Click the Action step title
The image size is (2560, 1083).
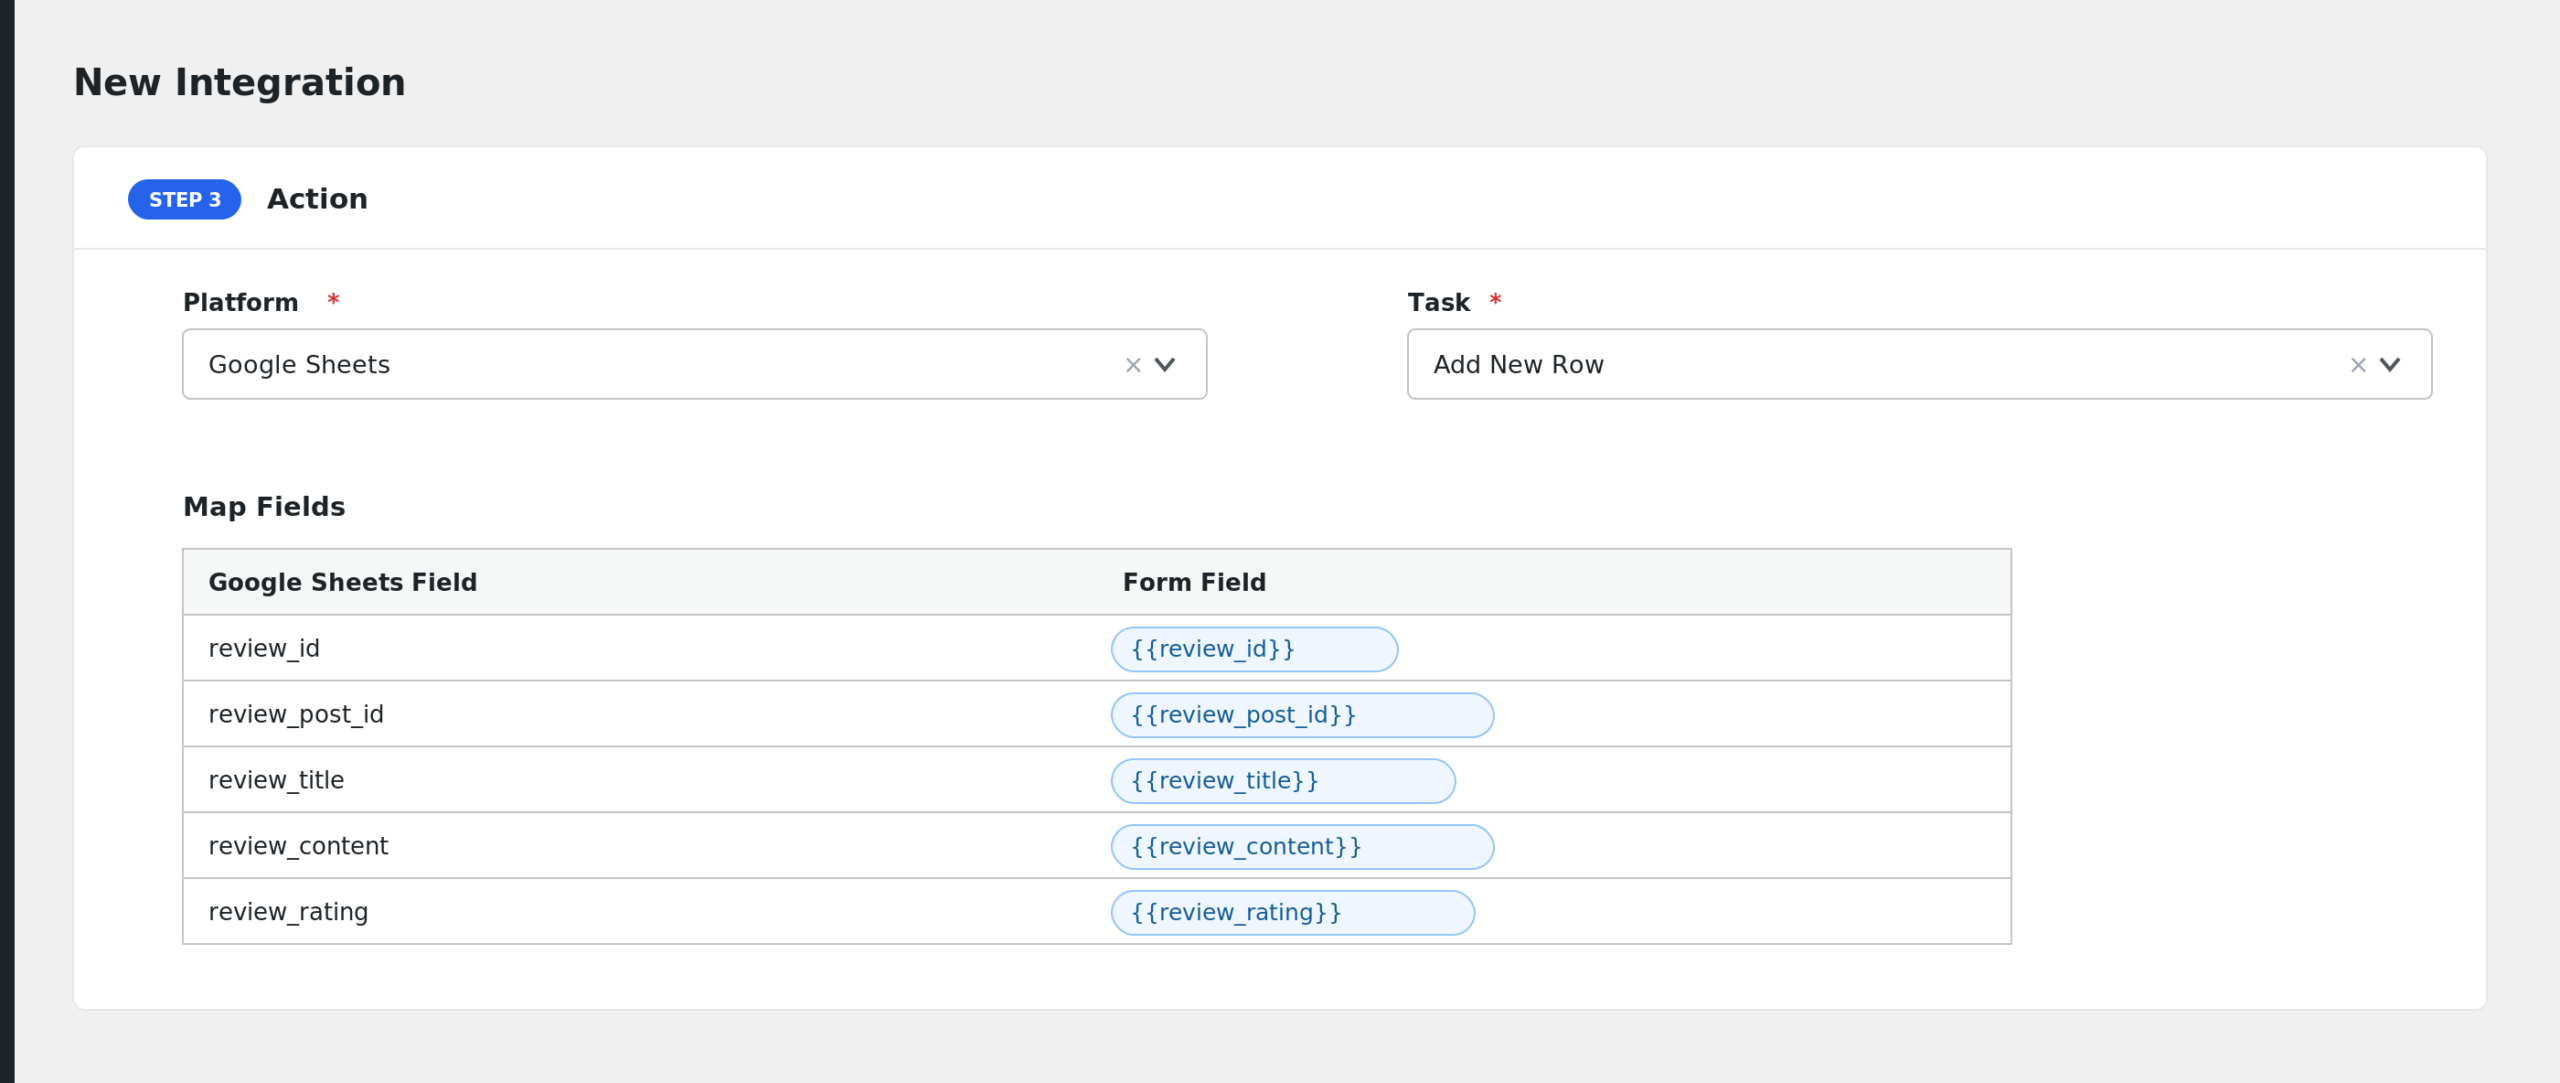tap(317, 199)
